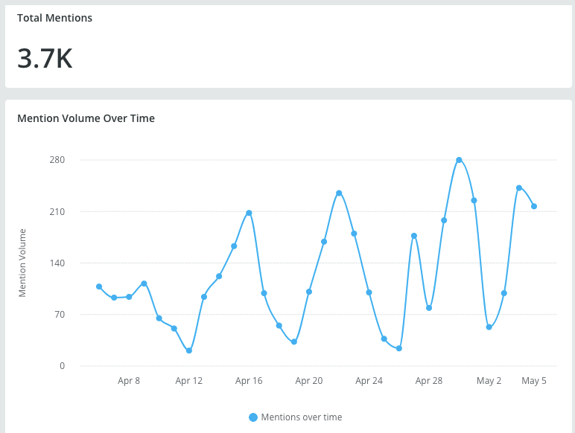This screenshot has width=575, height=433.
Task: Click the 'Apr 8' axis label
Action: [129, 381]
